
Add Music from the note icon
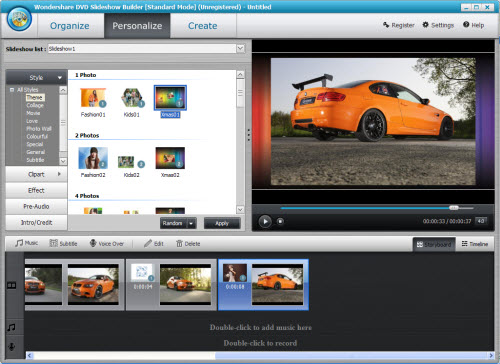click(x=26, y=243)
